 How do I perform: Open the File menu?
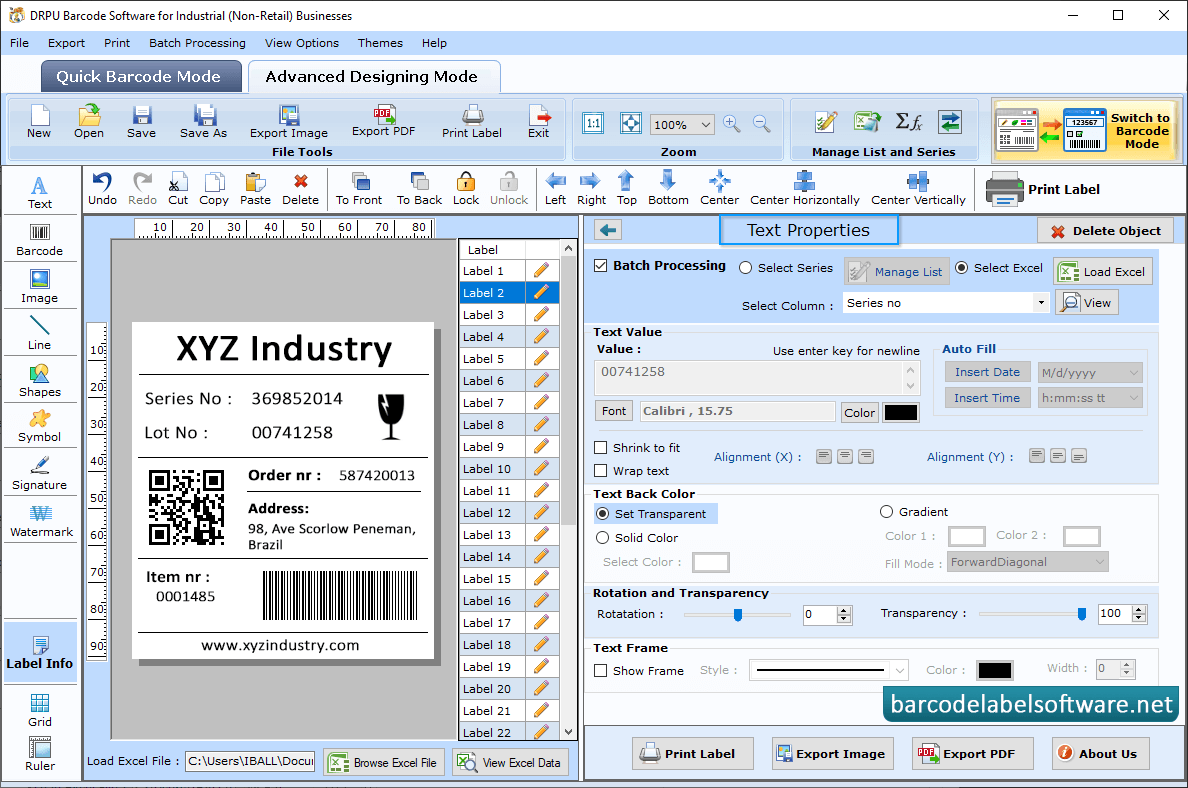tap(20, 43)
